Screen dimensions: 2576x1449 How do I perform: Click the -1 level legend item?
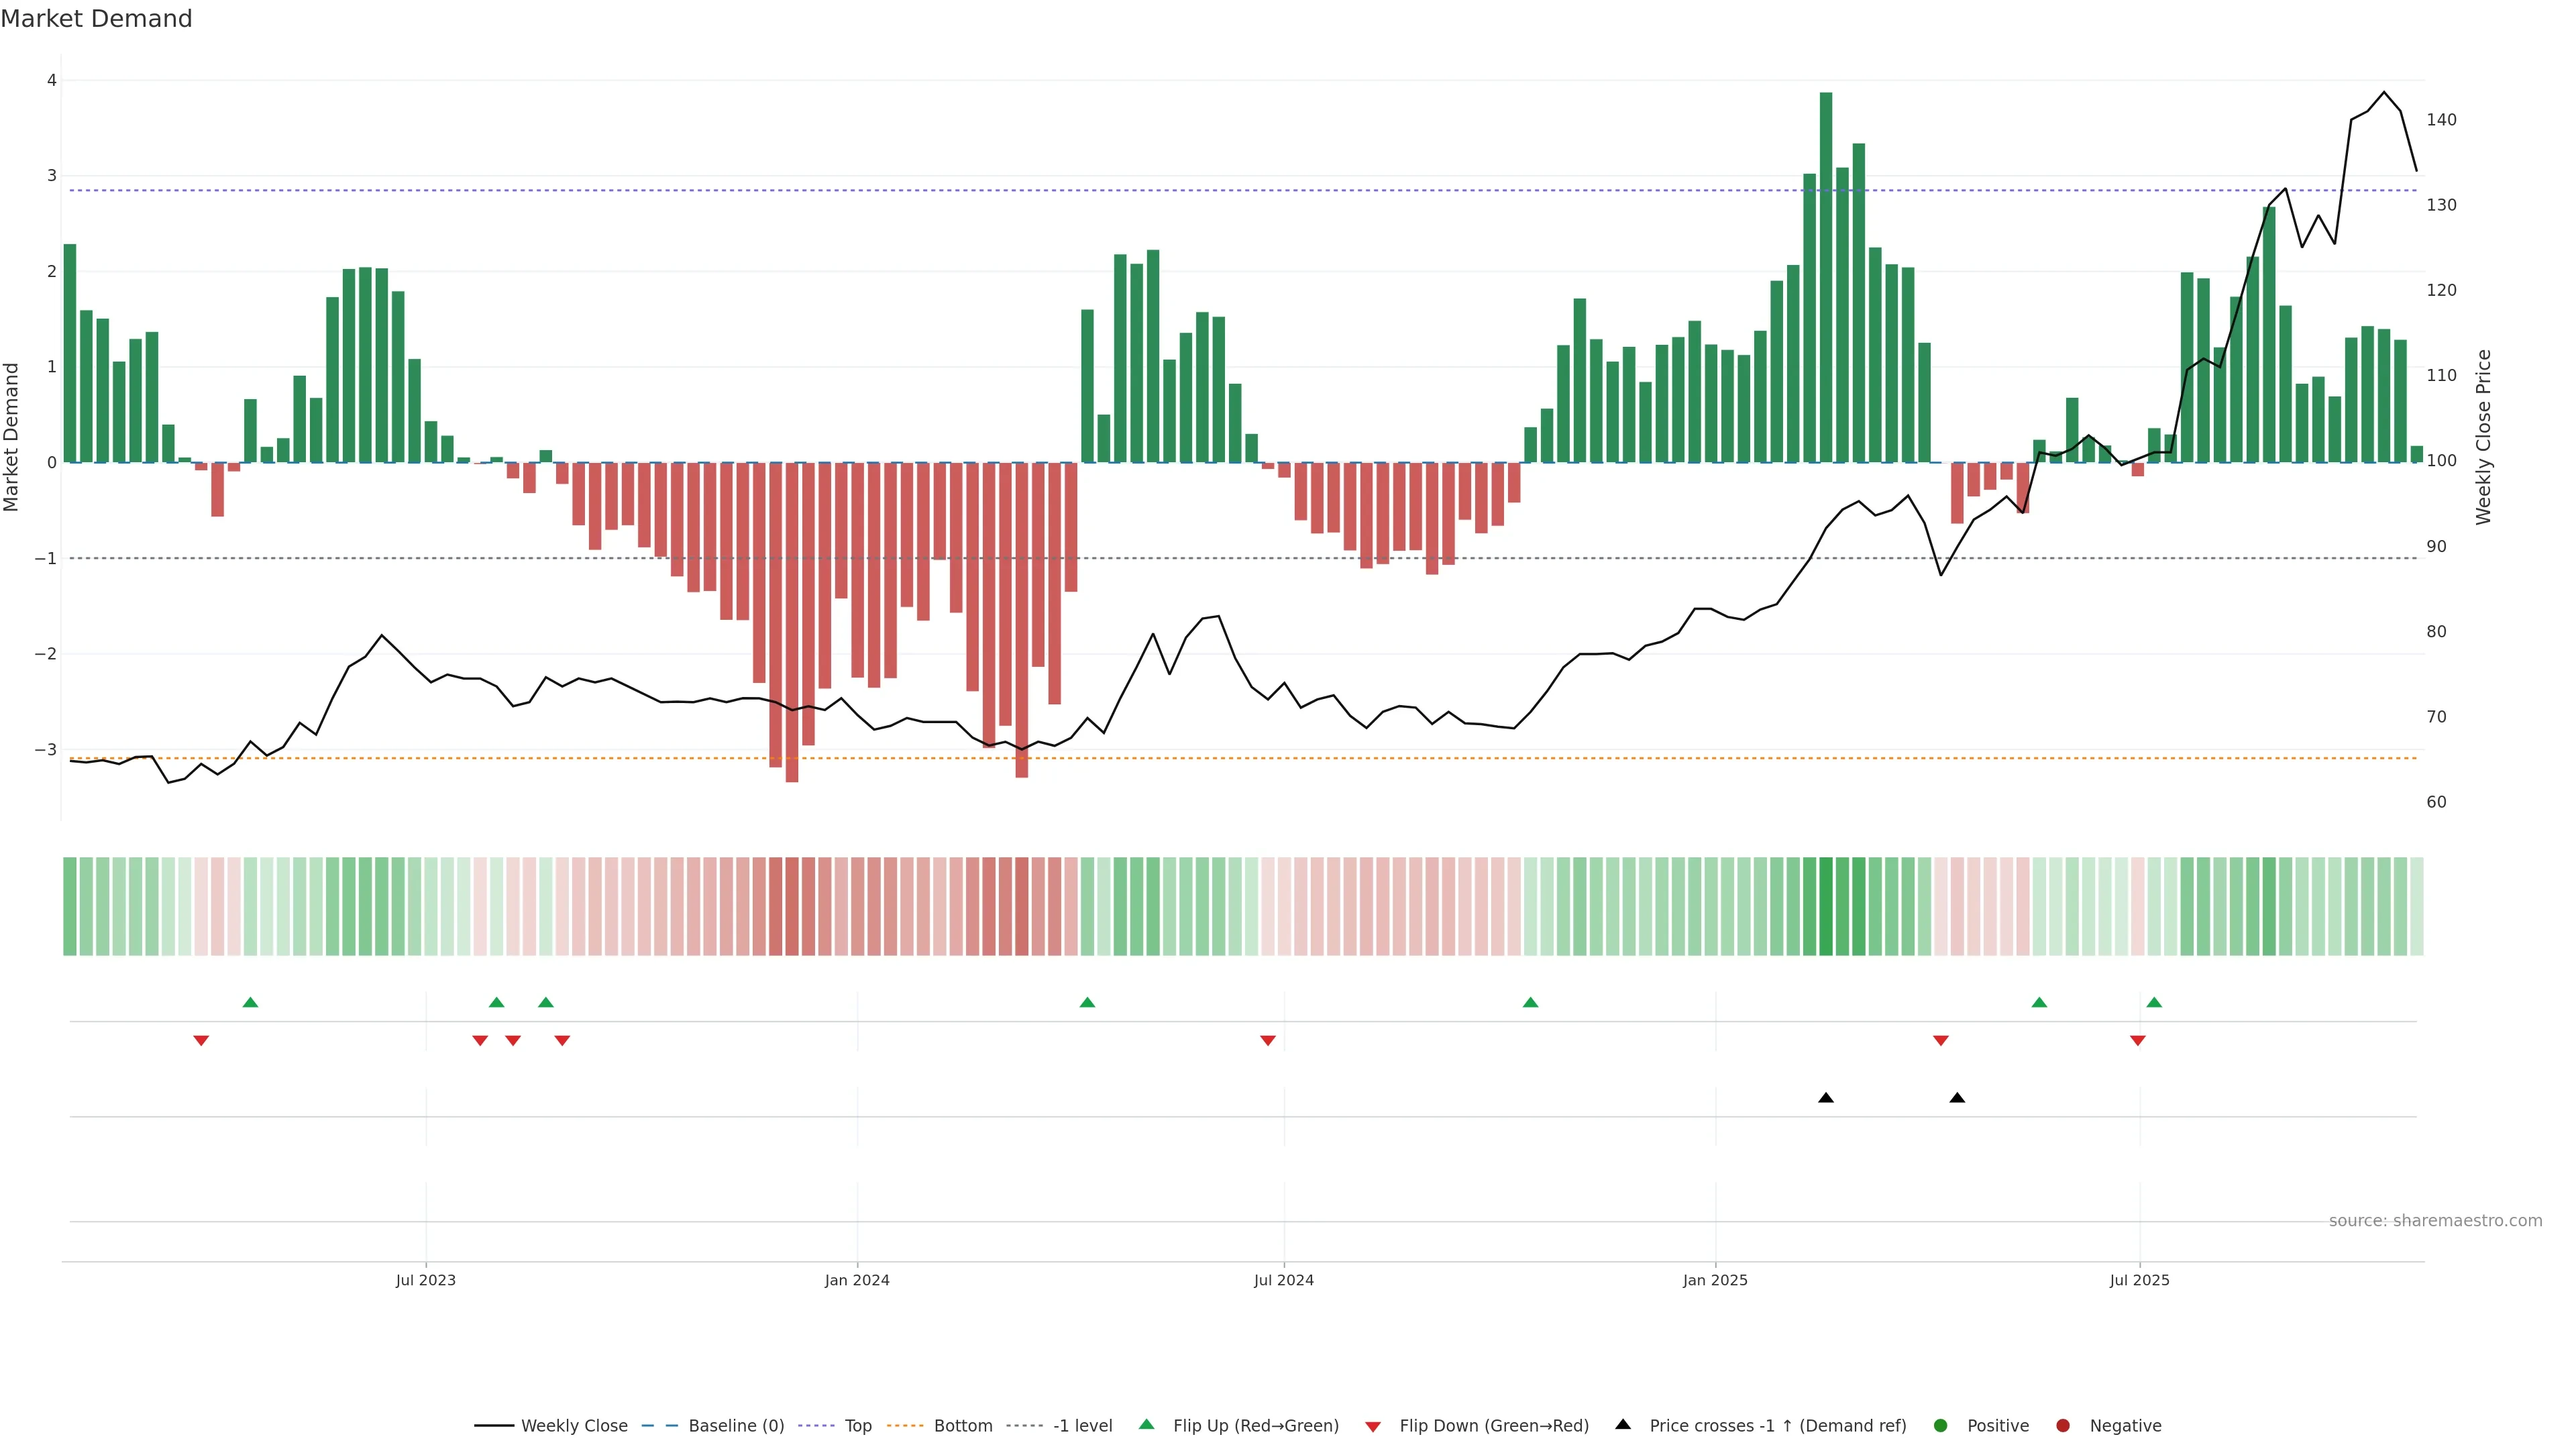1082,1425
